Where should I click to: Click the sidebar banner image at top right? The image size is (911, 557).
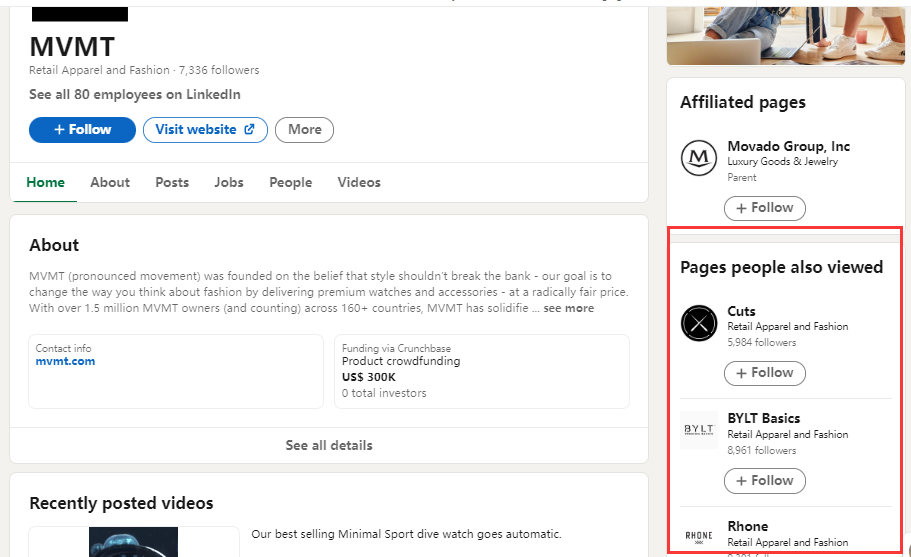(786, 36)
